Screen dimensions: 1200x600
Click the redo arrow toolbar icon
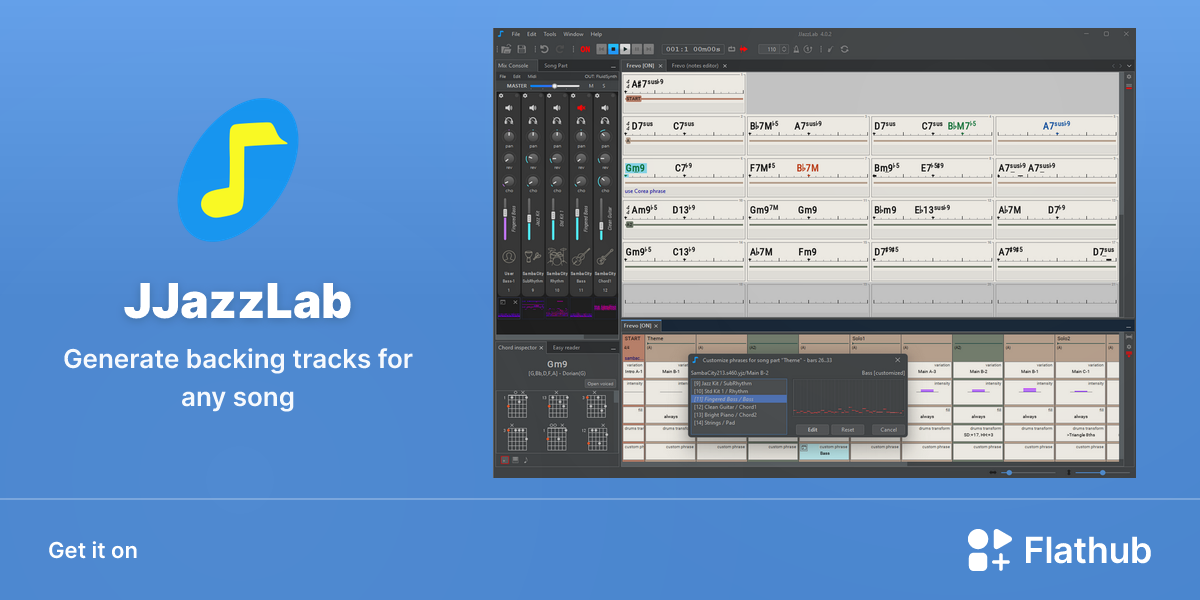pos(560,49)
